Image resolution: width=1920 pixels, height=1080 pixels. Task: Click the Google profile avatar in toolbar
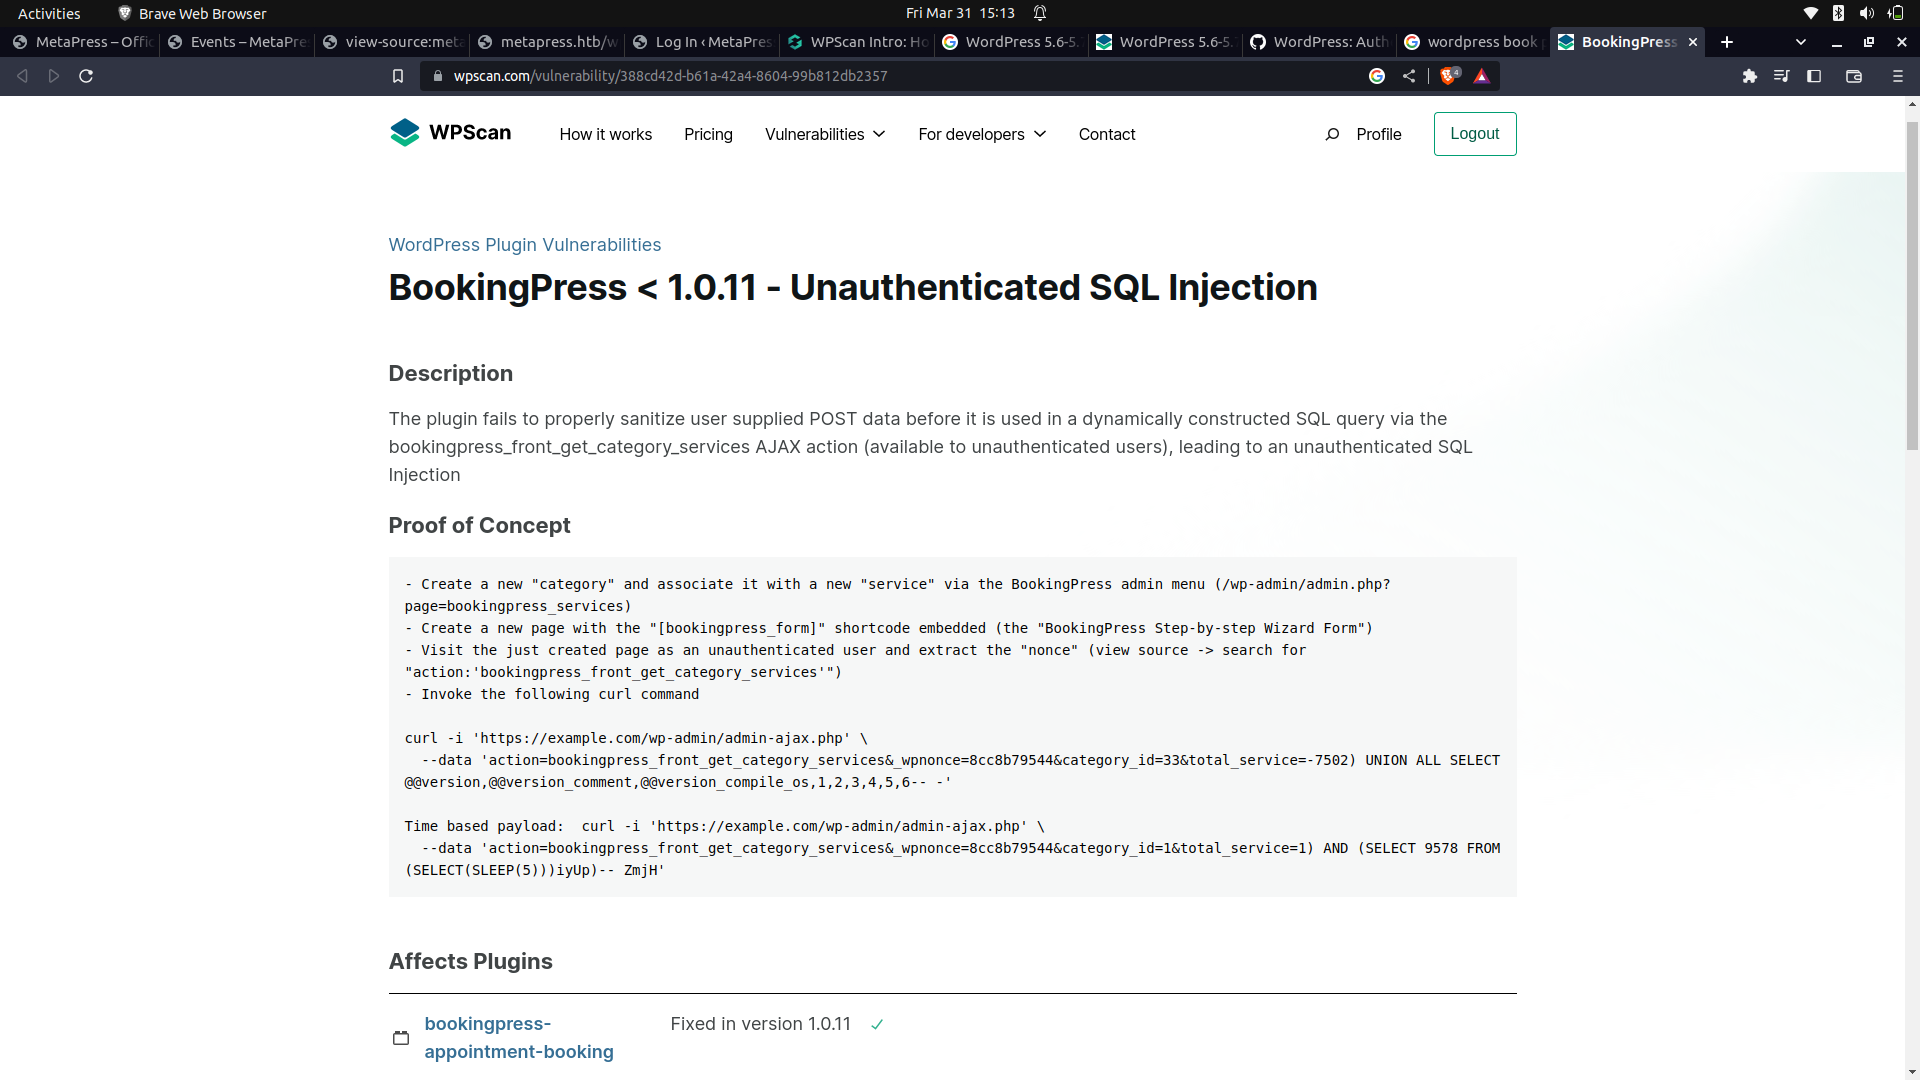(1377, 75)
